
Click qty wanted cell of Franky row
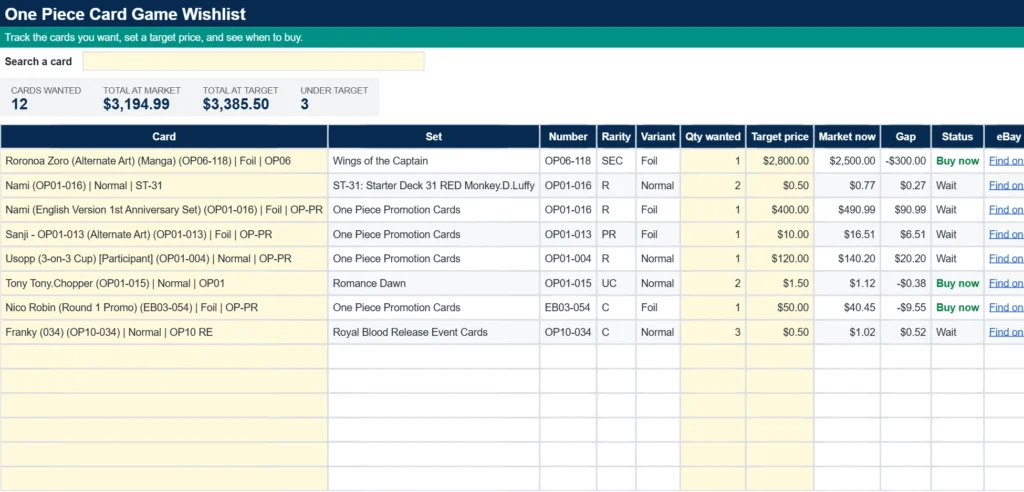pyautogui.click(x=713, y=333)
